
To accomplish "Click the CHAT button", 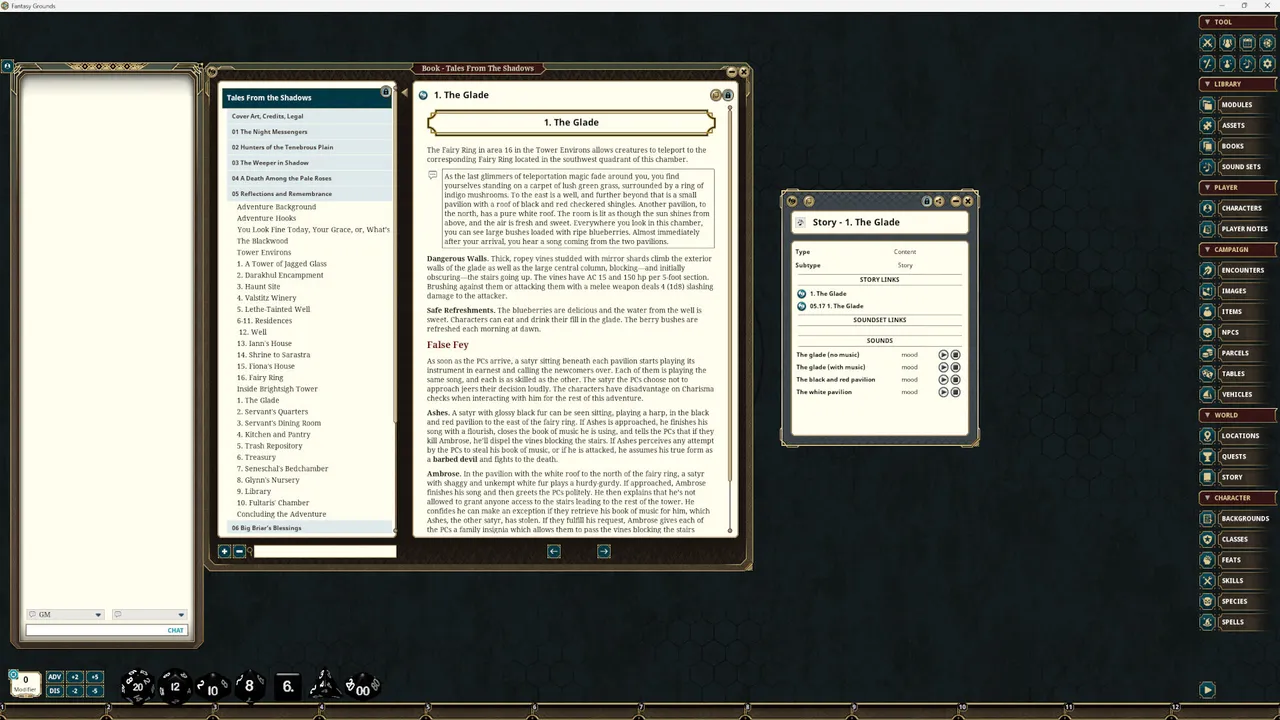I will (x=176, y=630).
